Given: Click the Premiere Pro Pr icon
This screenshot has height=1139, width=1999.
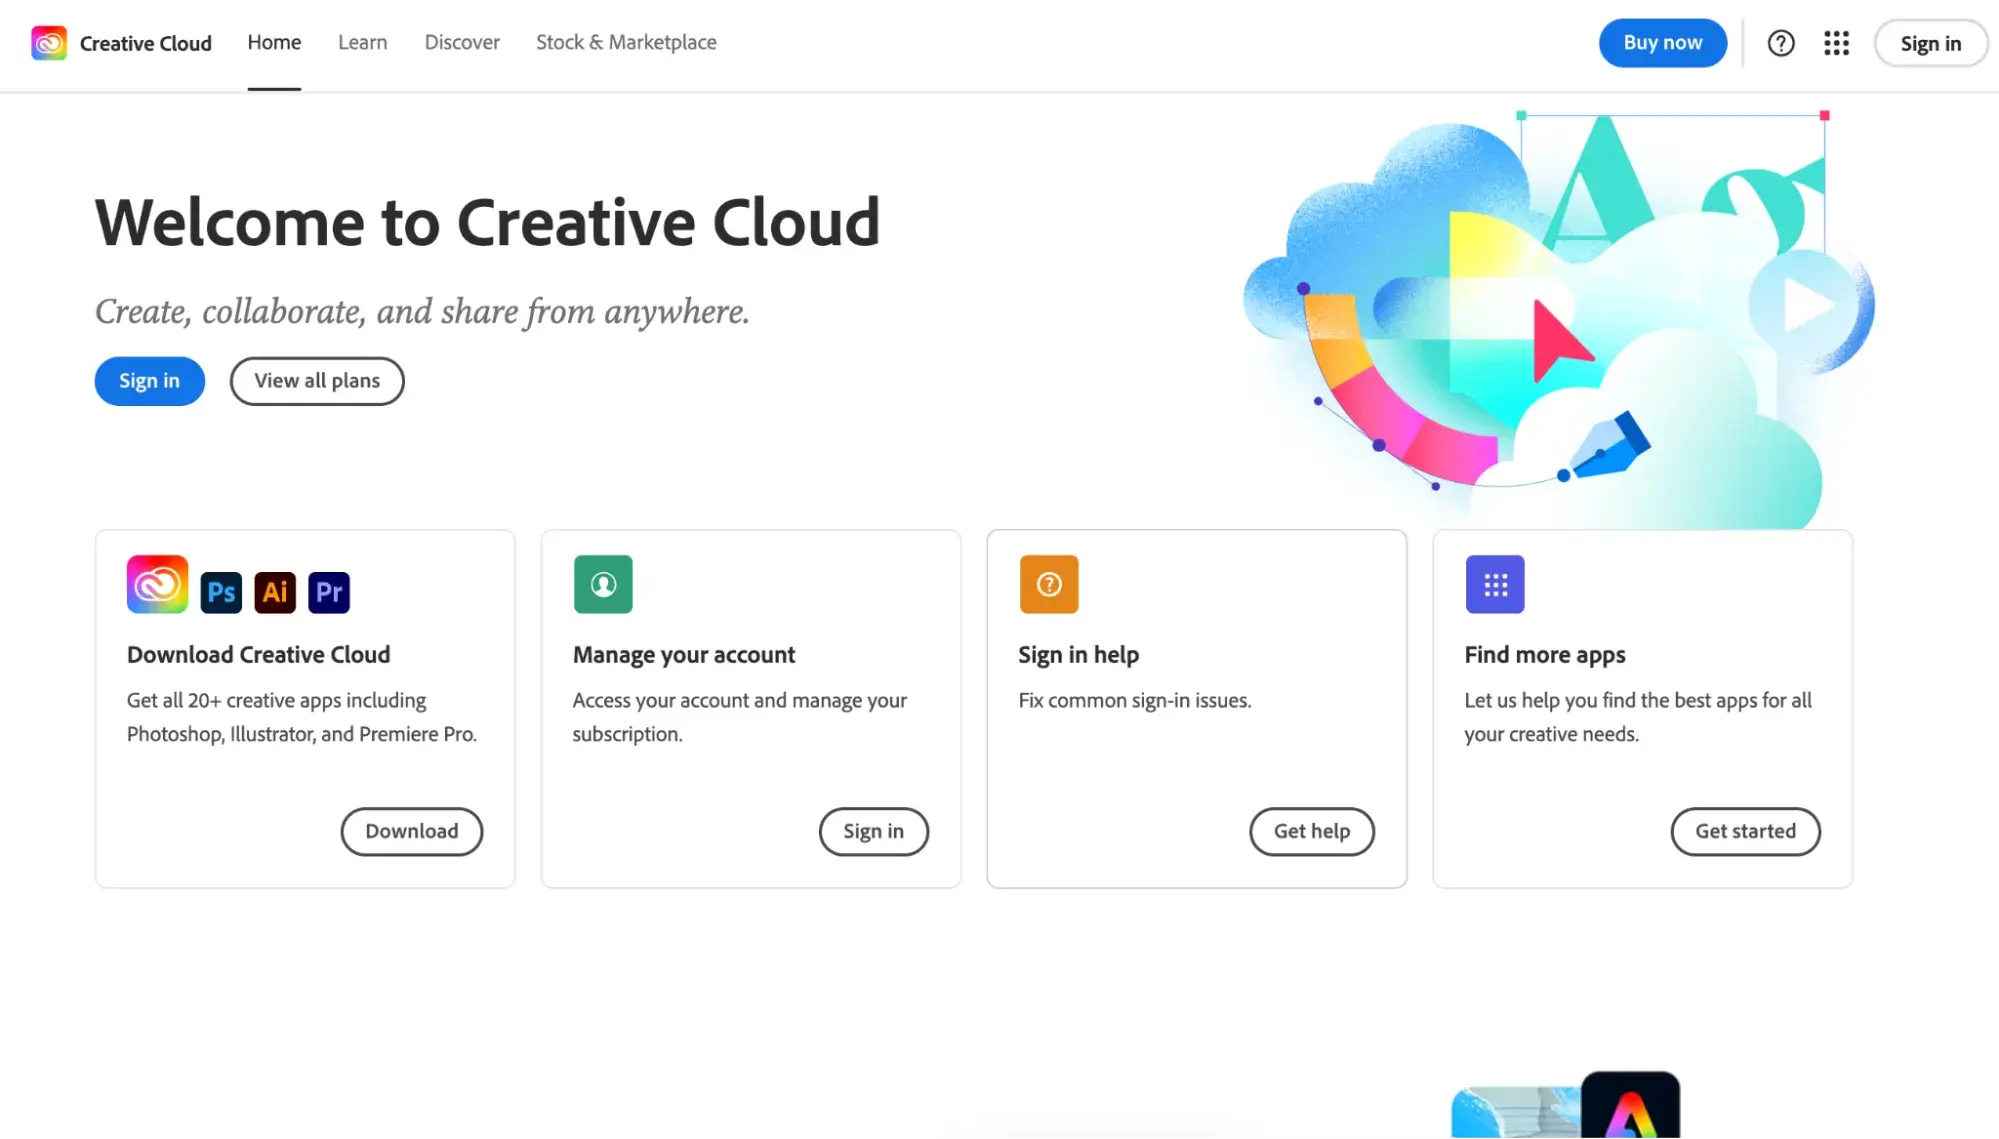Looking at the screenshot, I should point(329,592).
